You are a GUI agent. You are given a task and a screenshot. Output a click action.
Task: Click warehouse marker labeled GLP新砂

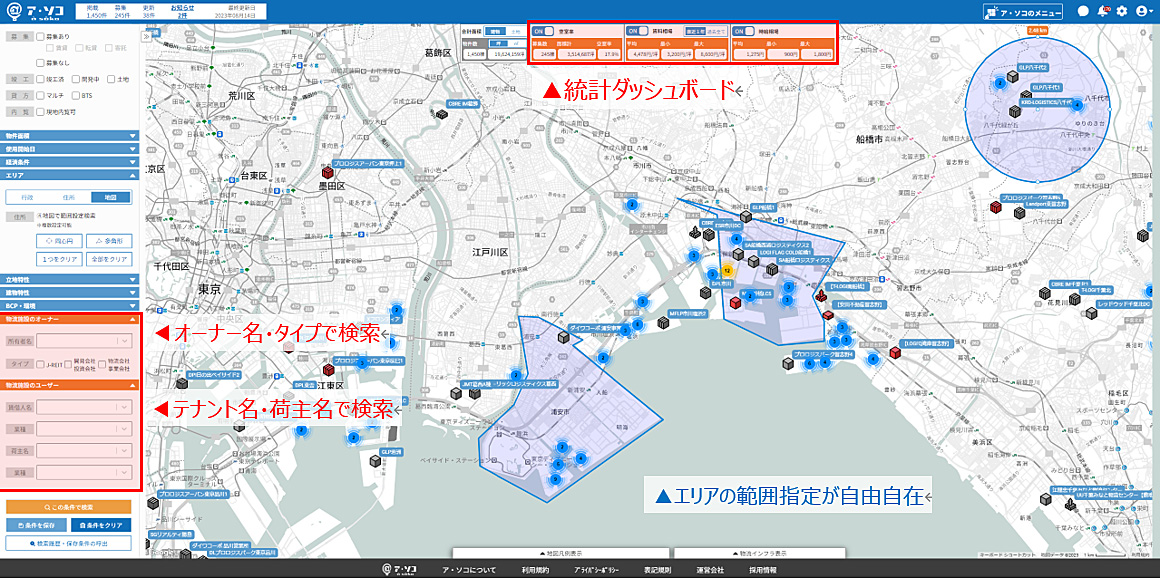tap(376, 461)
